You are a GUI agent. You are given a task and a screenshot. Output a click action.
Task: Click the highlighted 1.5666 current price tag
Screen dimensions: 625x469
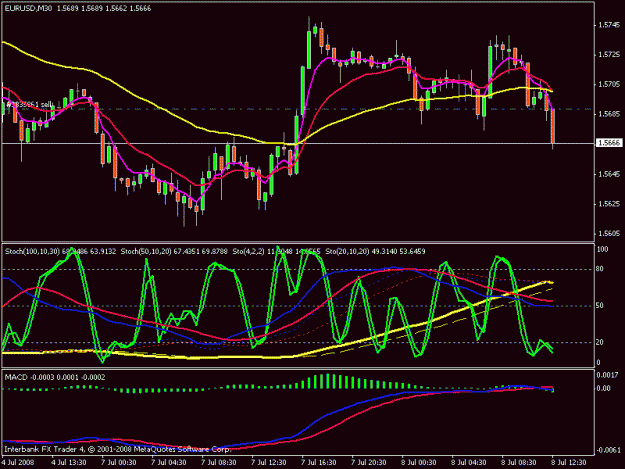[609, 143]
